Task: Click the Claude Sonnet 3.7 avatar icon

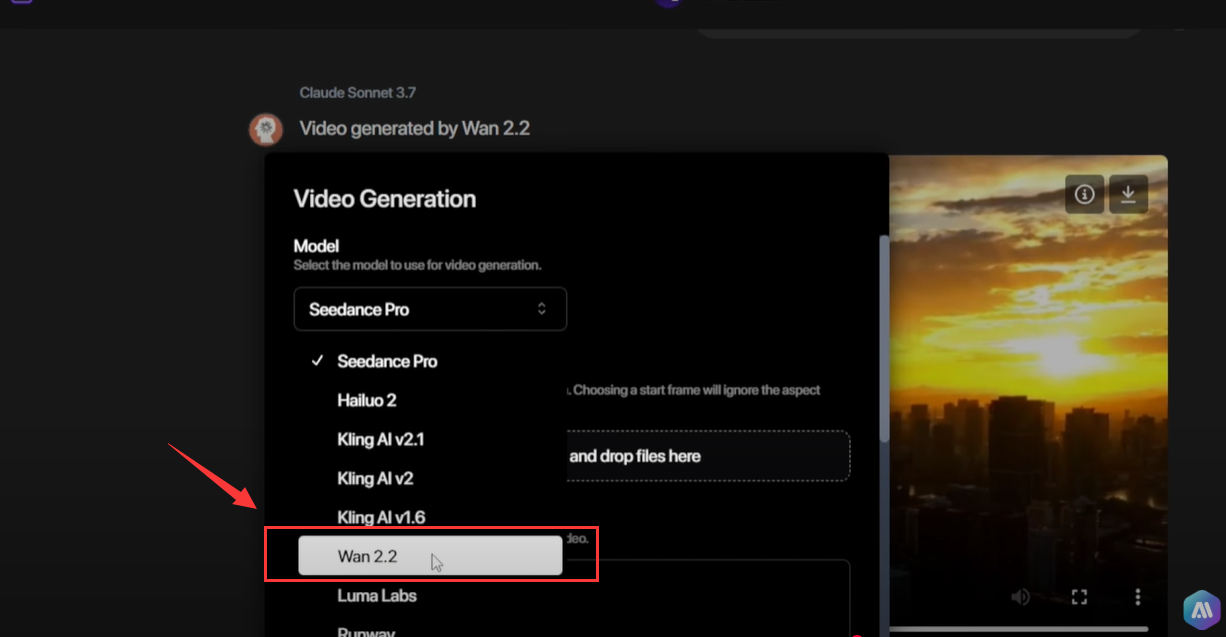Action: click(265, 130)
